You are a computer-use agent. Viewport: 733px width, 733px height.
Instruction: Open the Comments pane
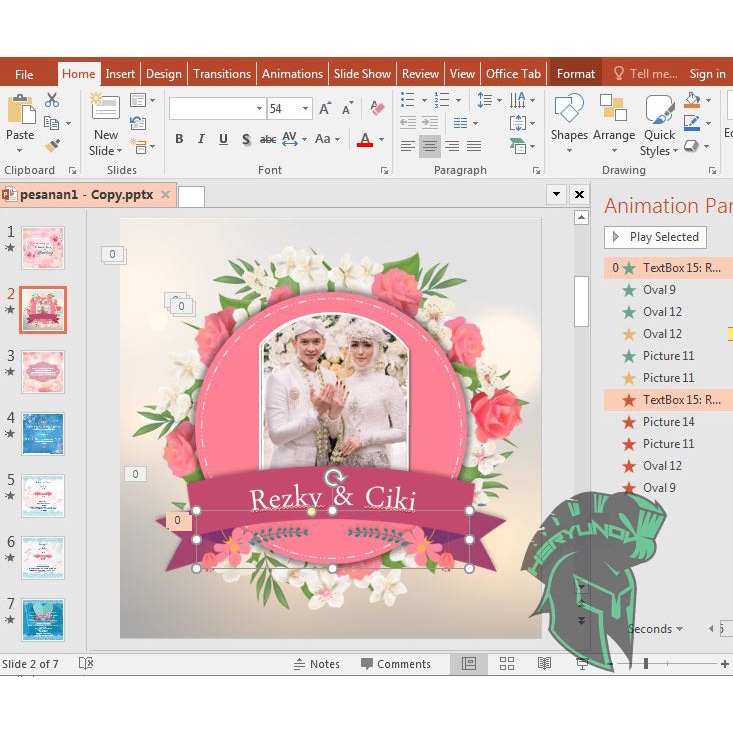(396, 664)
